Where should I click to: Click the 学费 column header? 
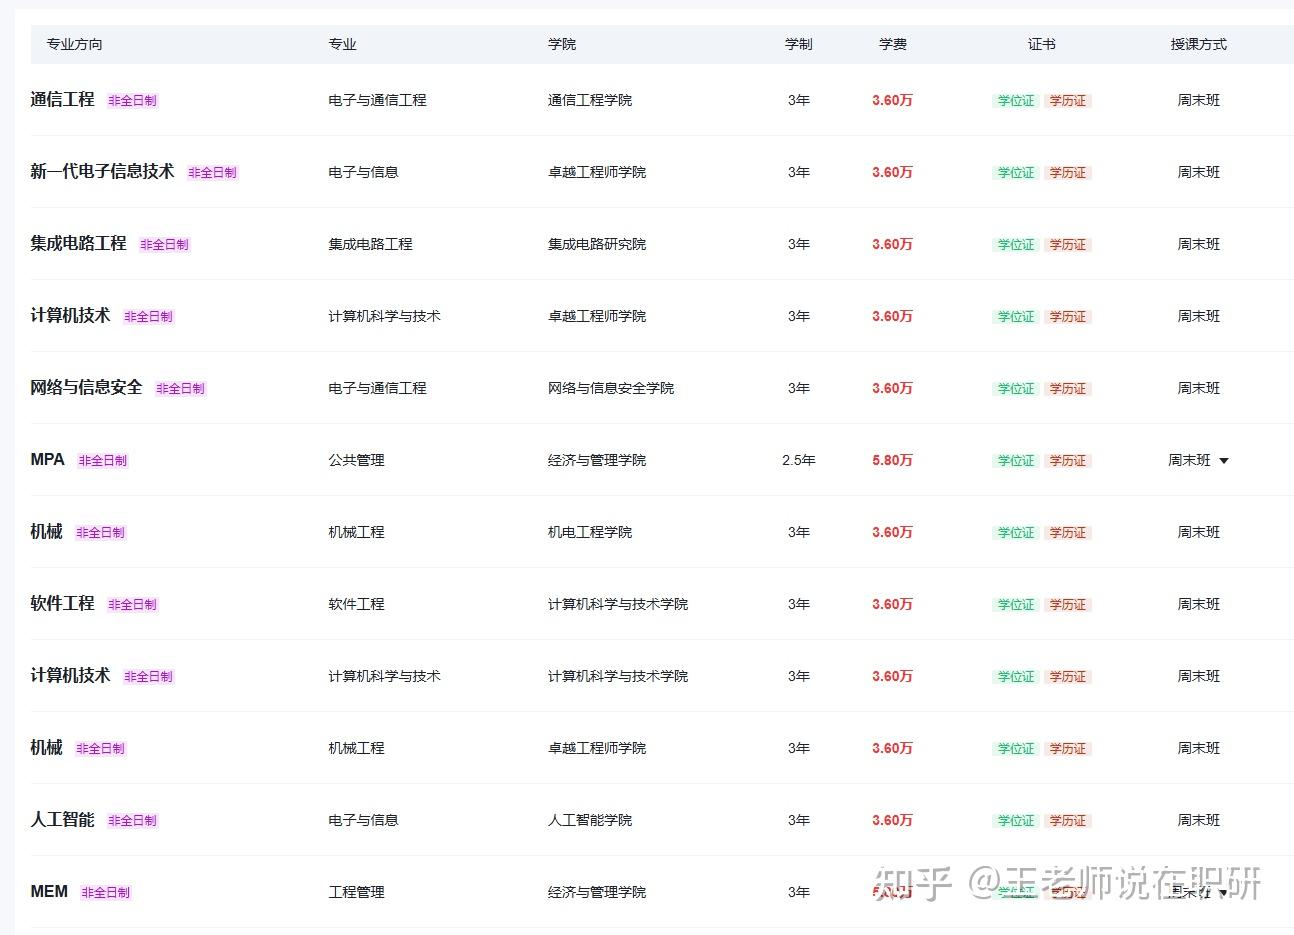[x=893, y=44]
